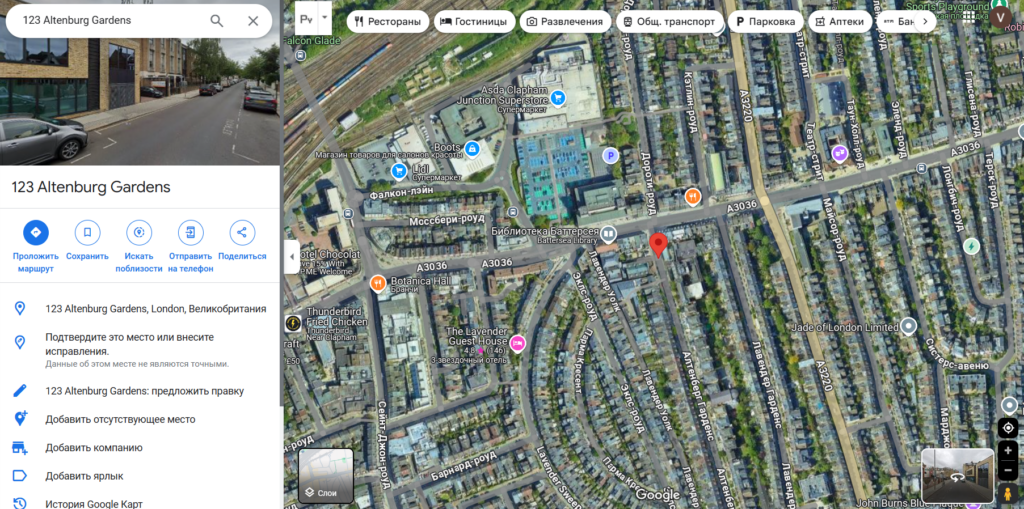Viewport: 1024px width, 509px height.
Task: Show more category chips with chevron
Action: coord(925,22)
